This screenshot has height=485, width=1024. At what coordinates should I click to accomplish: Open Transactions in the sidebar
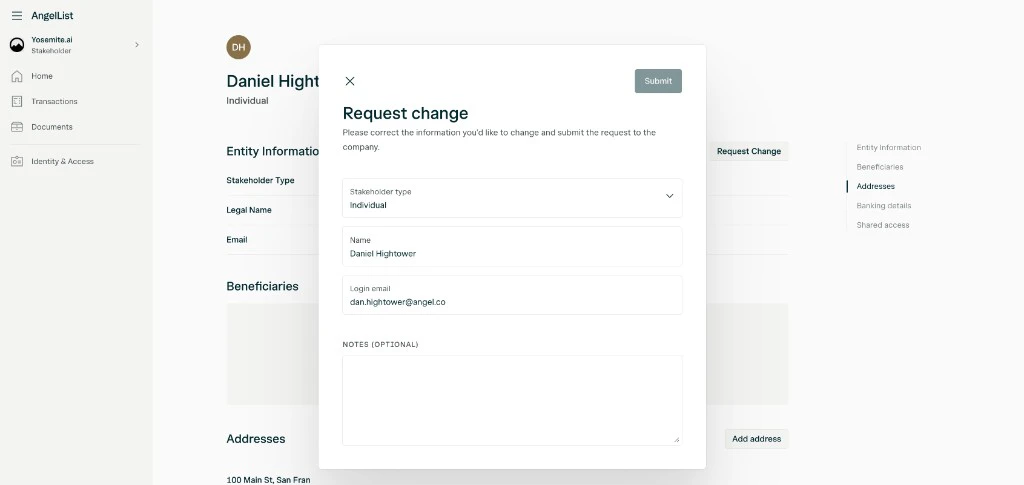54,101
